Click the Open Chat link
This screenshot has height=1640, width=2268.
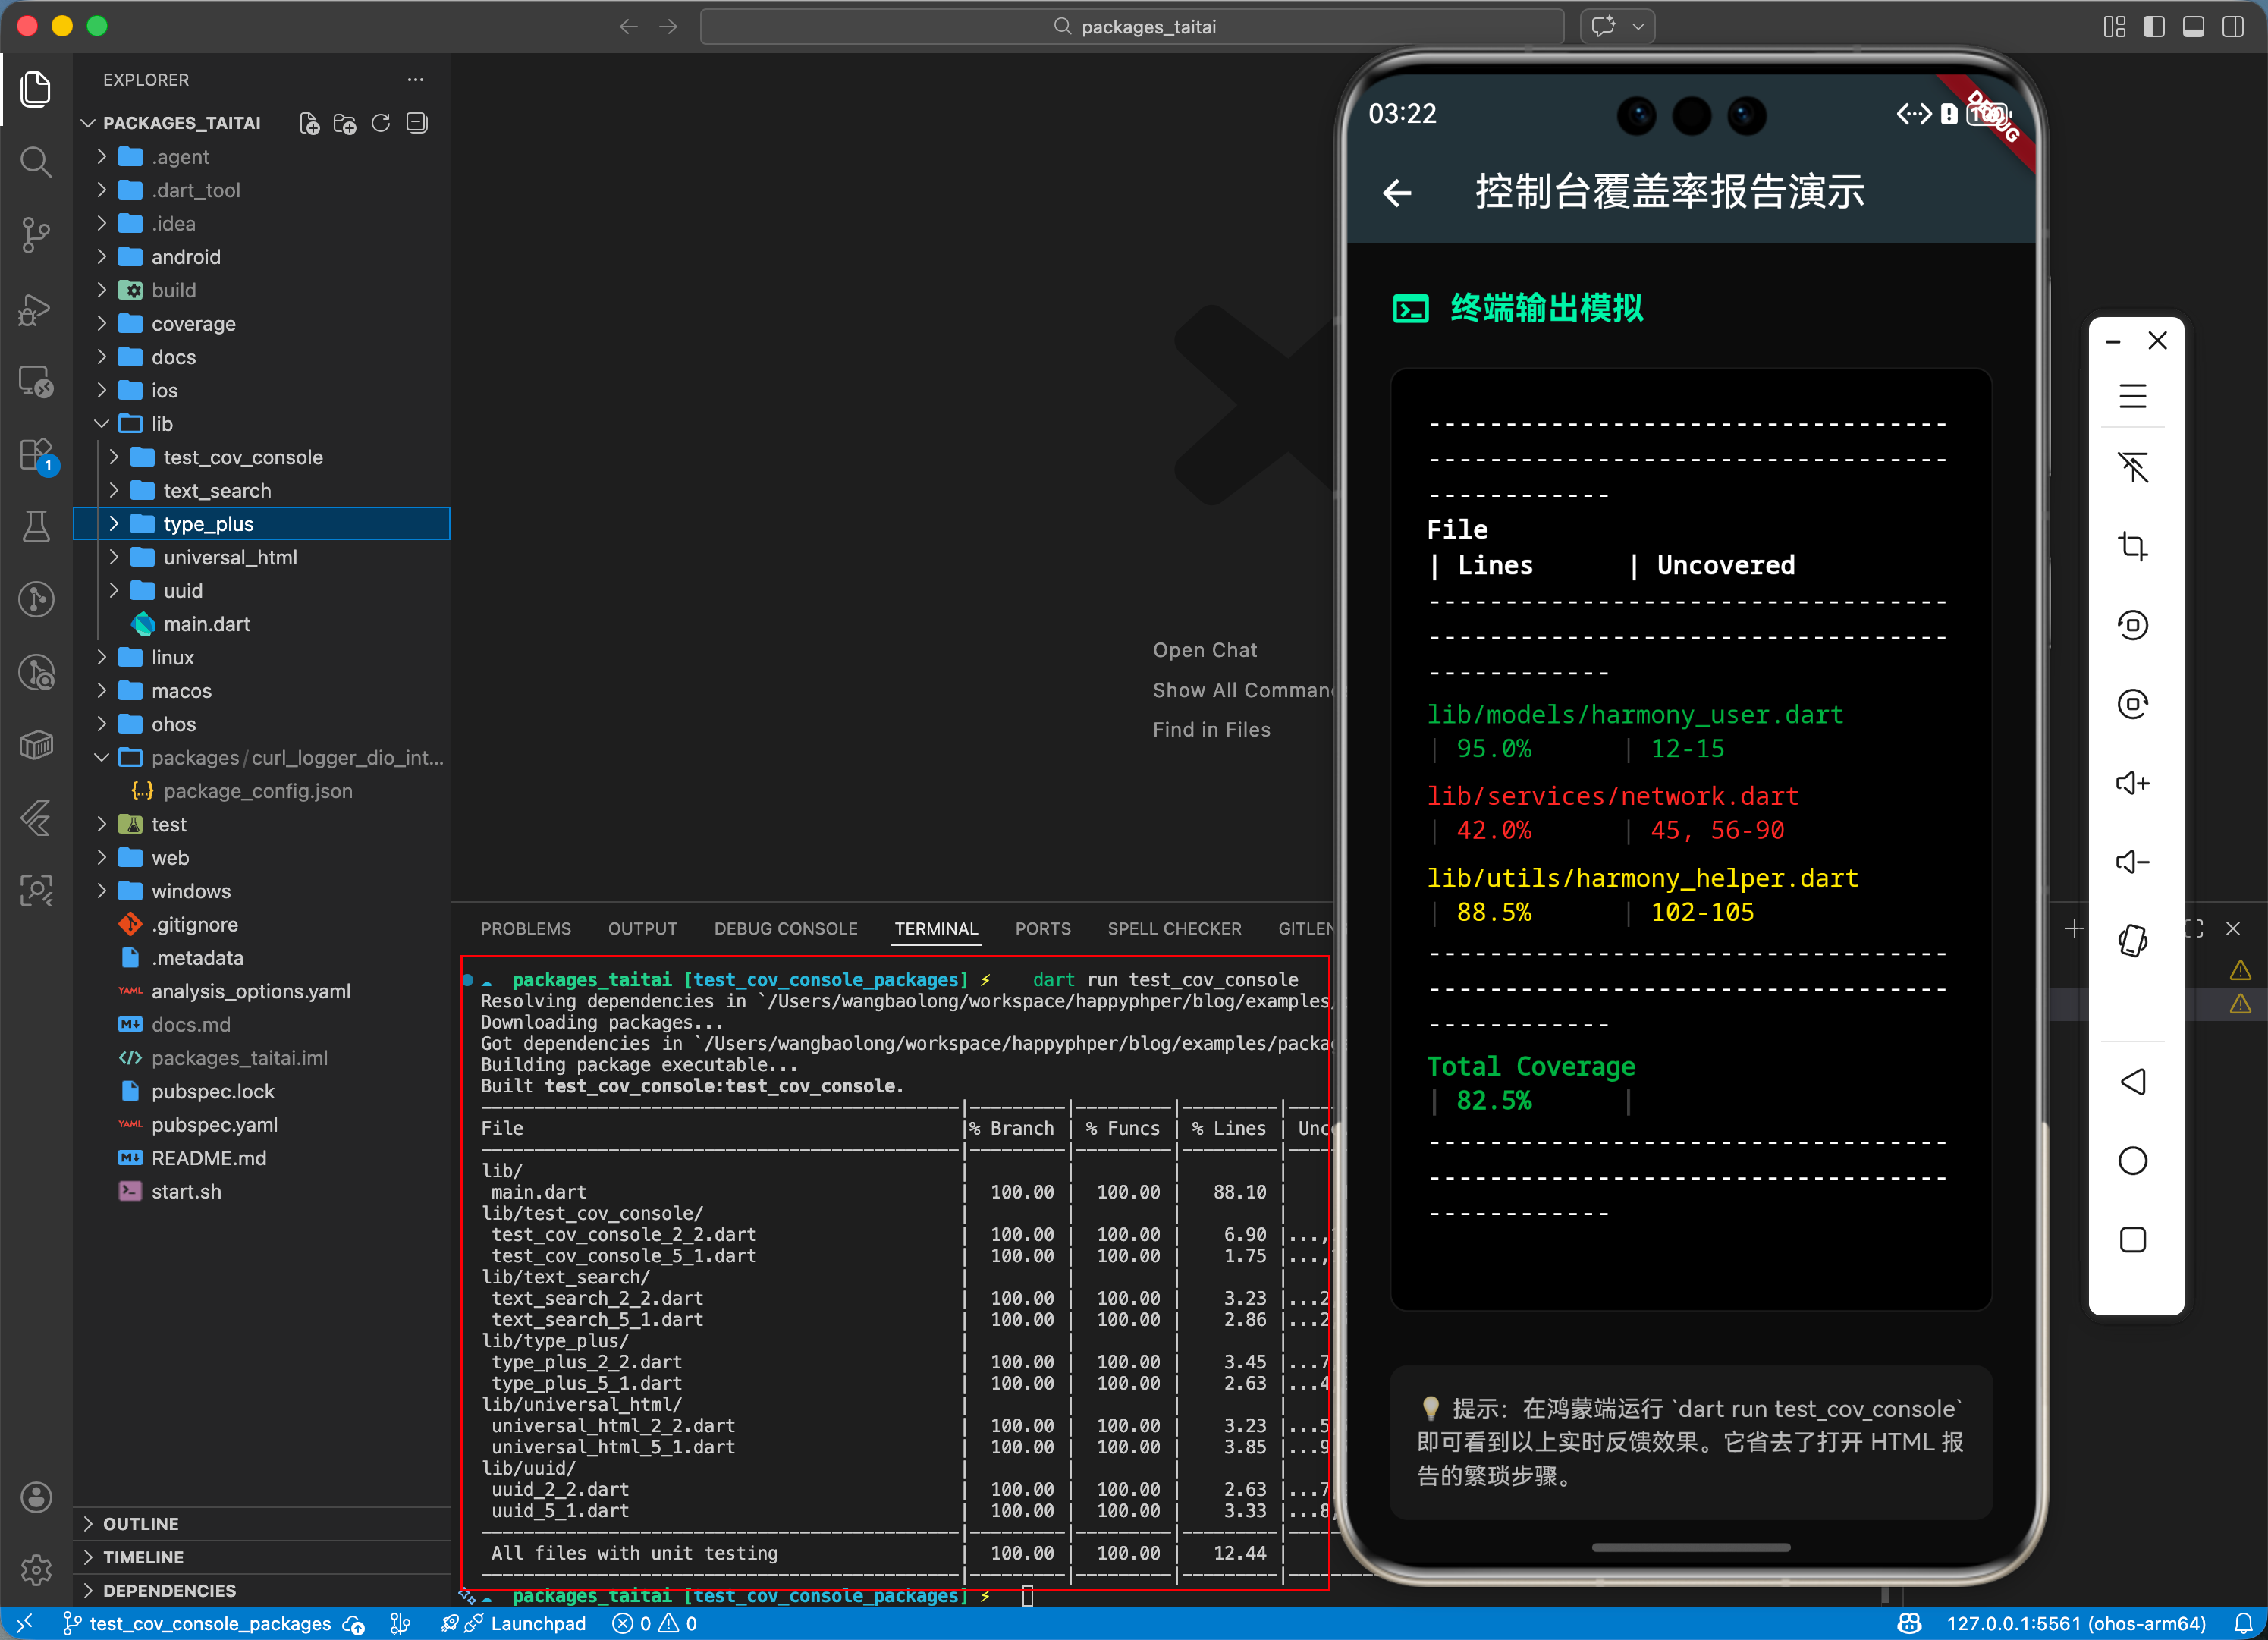(x=1204, y=650)
